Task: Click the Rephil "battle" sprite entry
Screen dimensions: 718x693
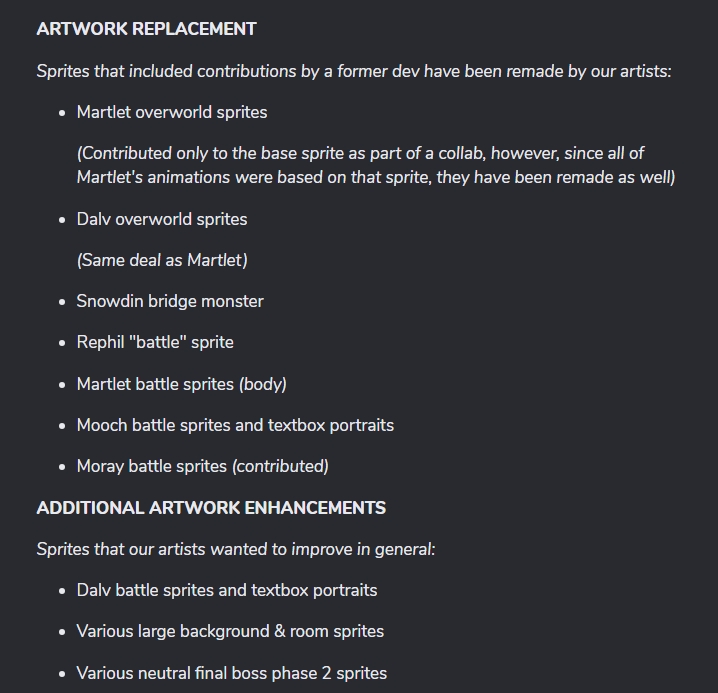Action: [x=155, y=342]
